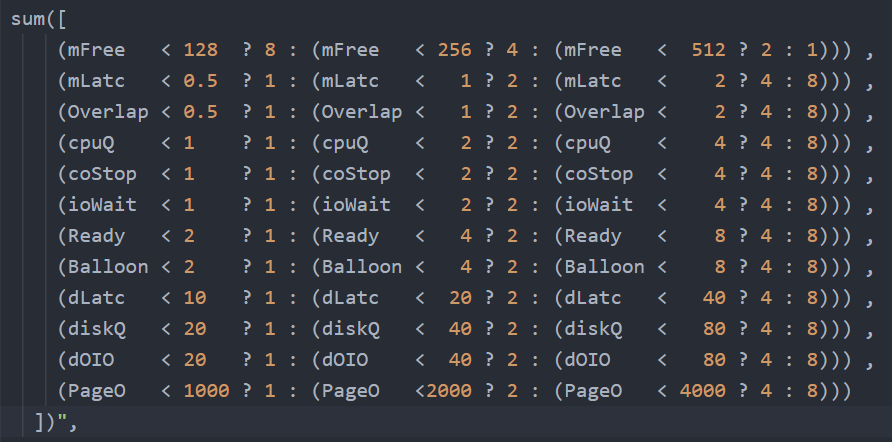This screenshot has height=442, width=892.
Task: Click the first 0.5 threshold in mLatc row
Action: [x=201, y=81]
